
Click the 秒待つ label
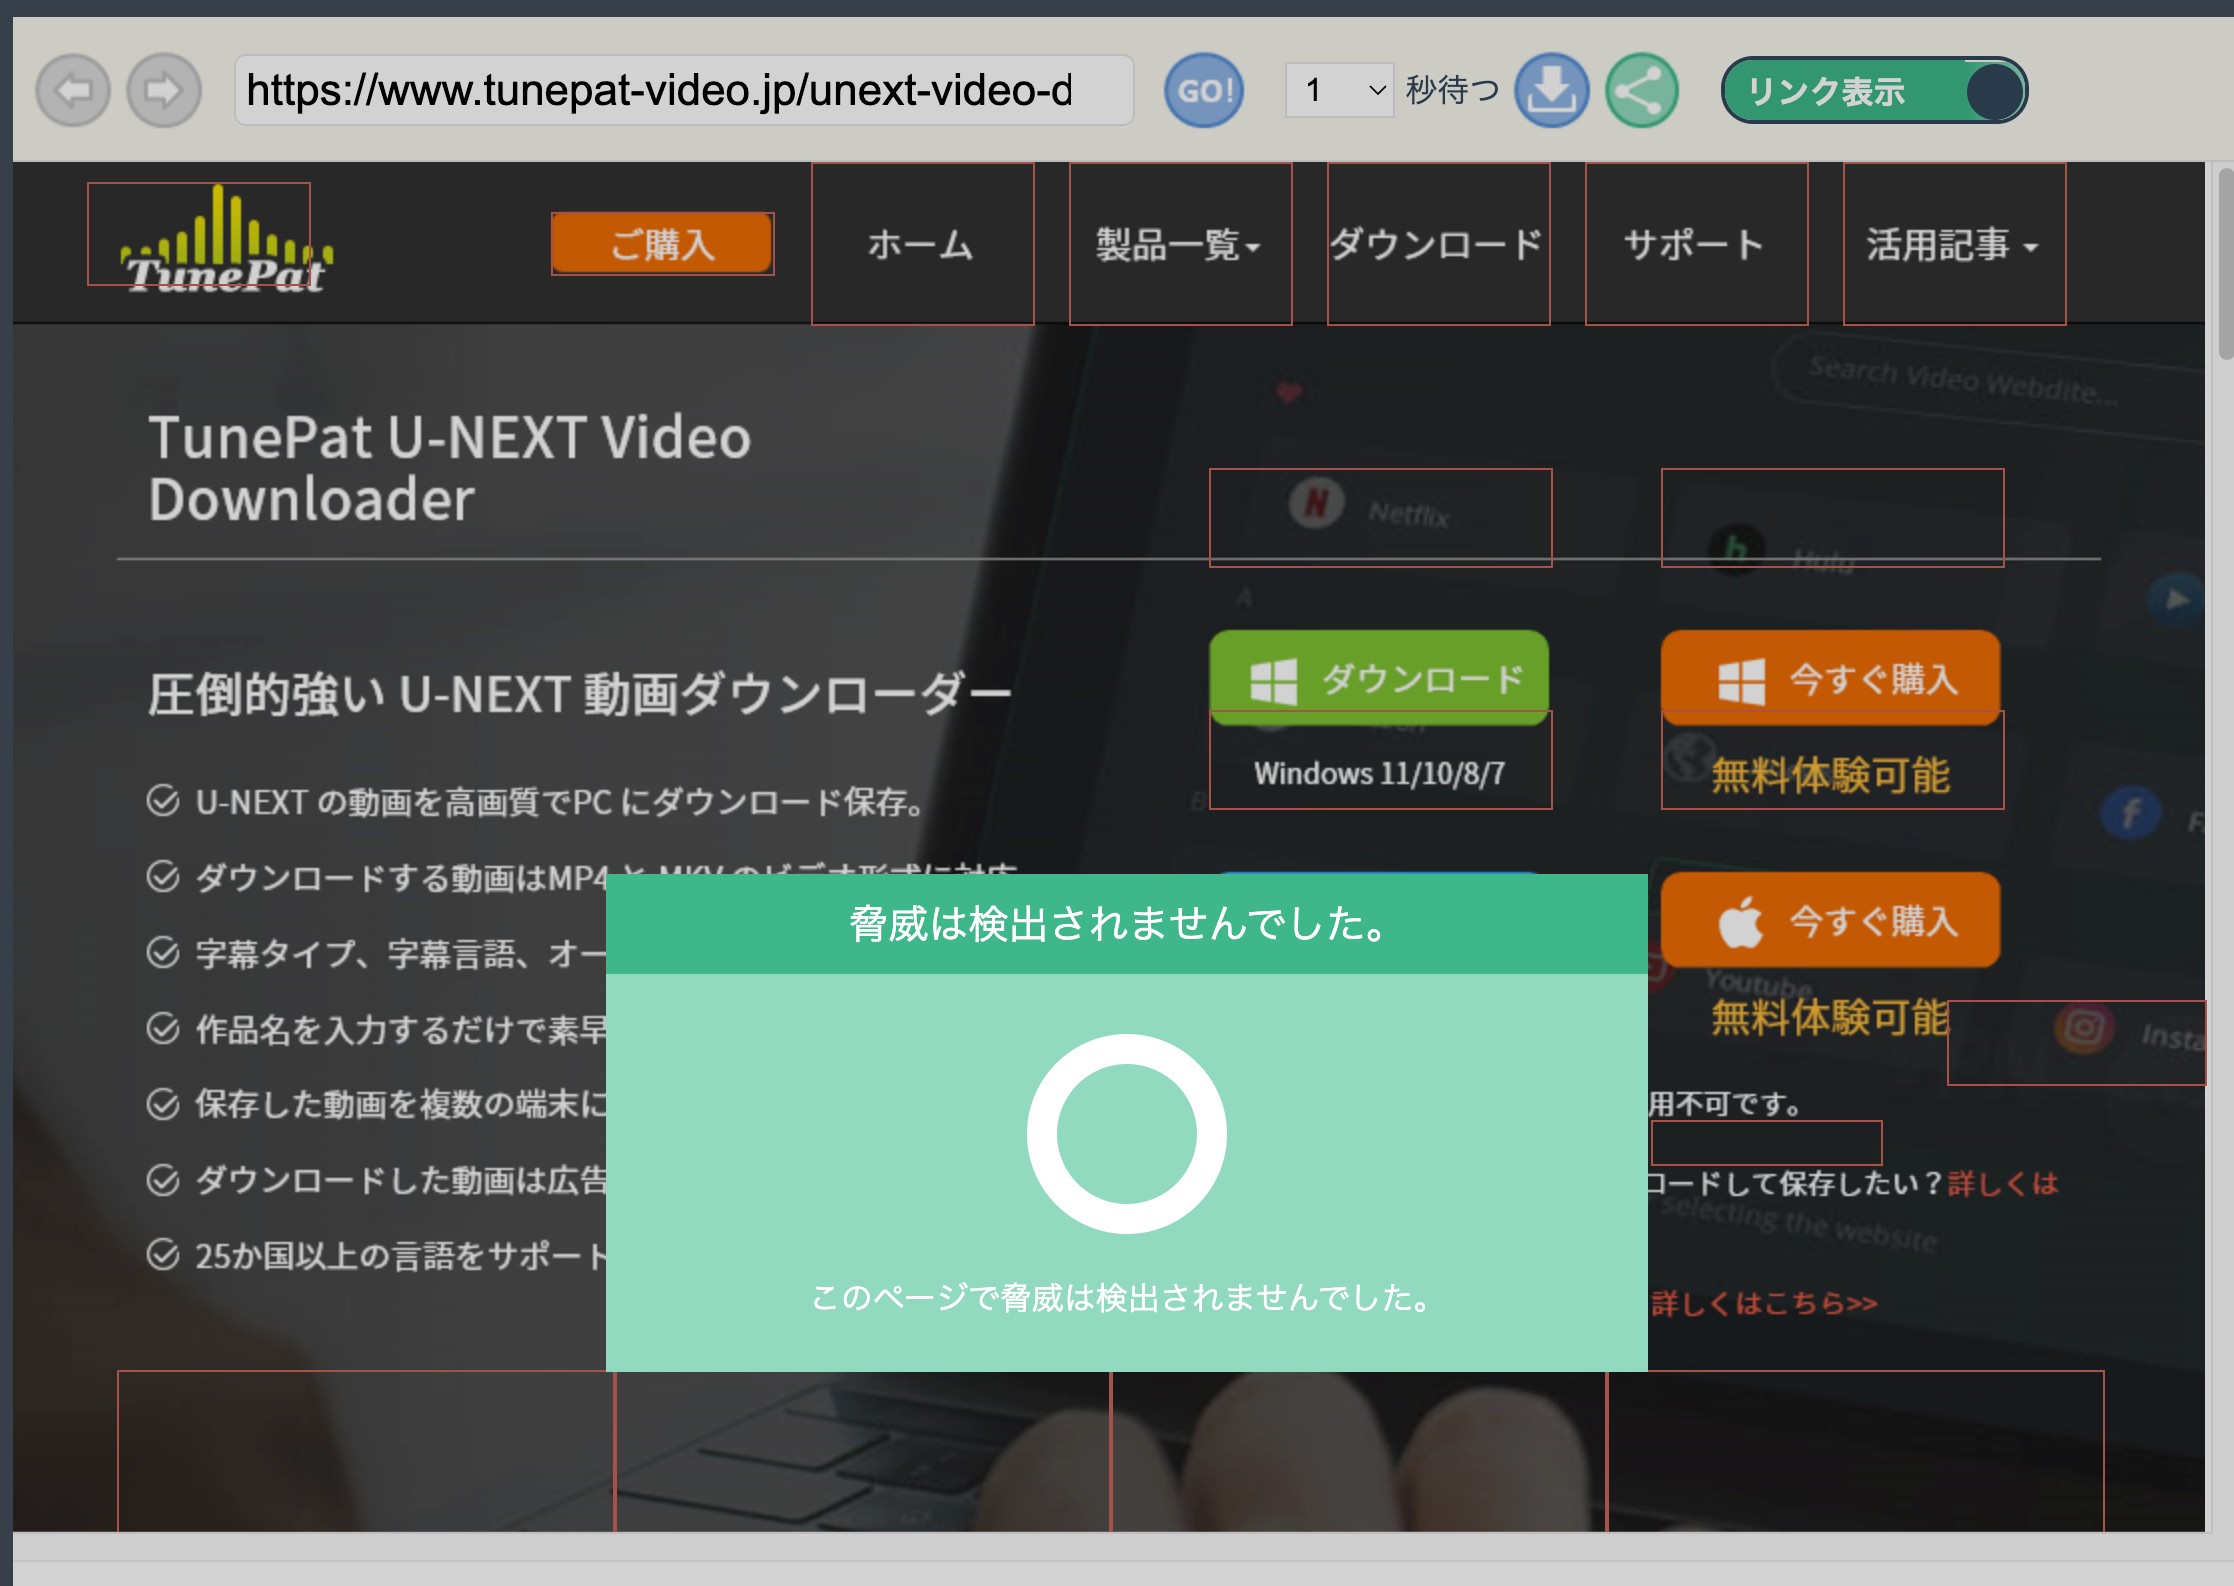tap(1452, 91)
